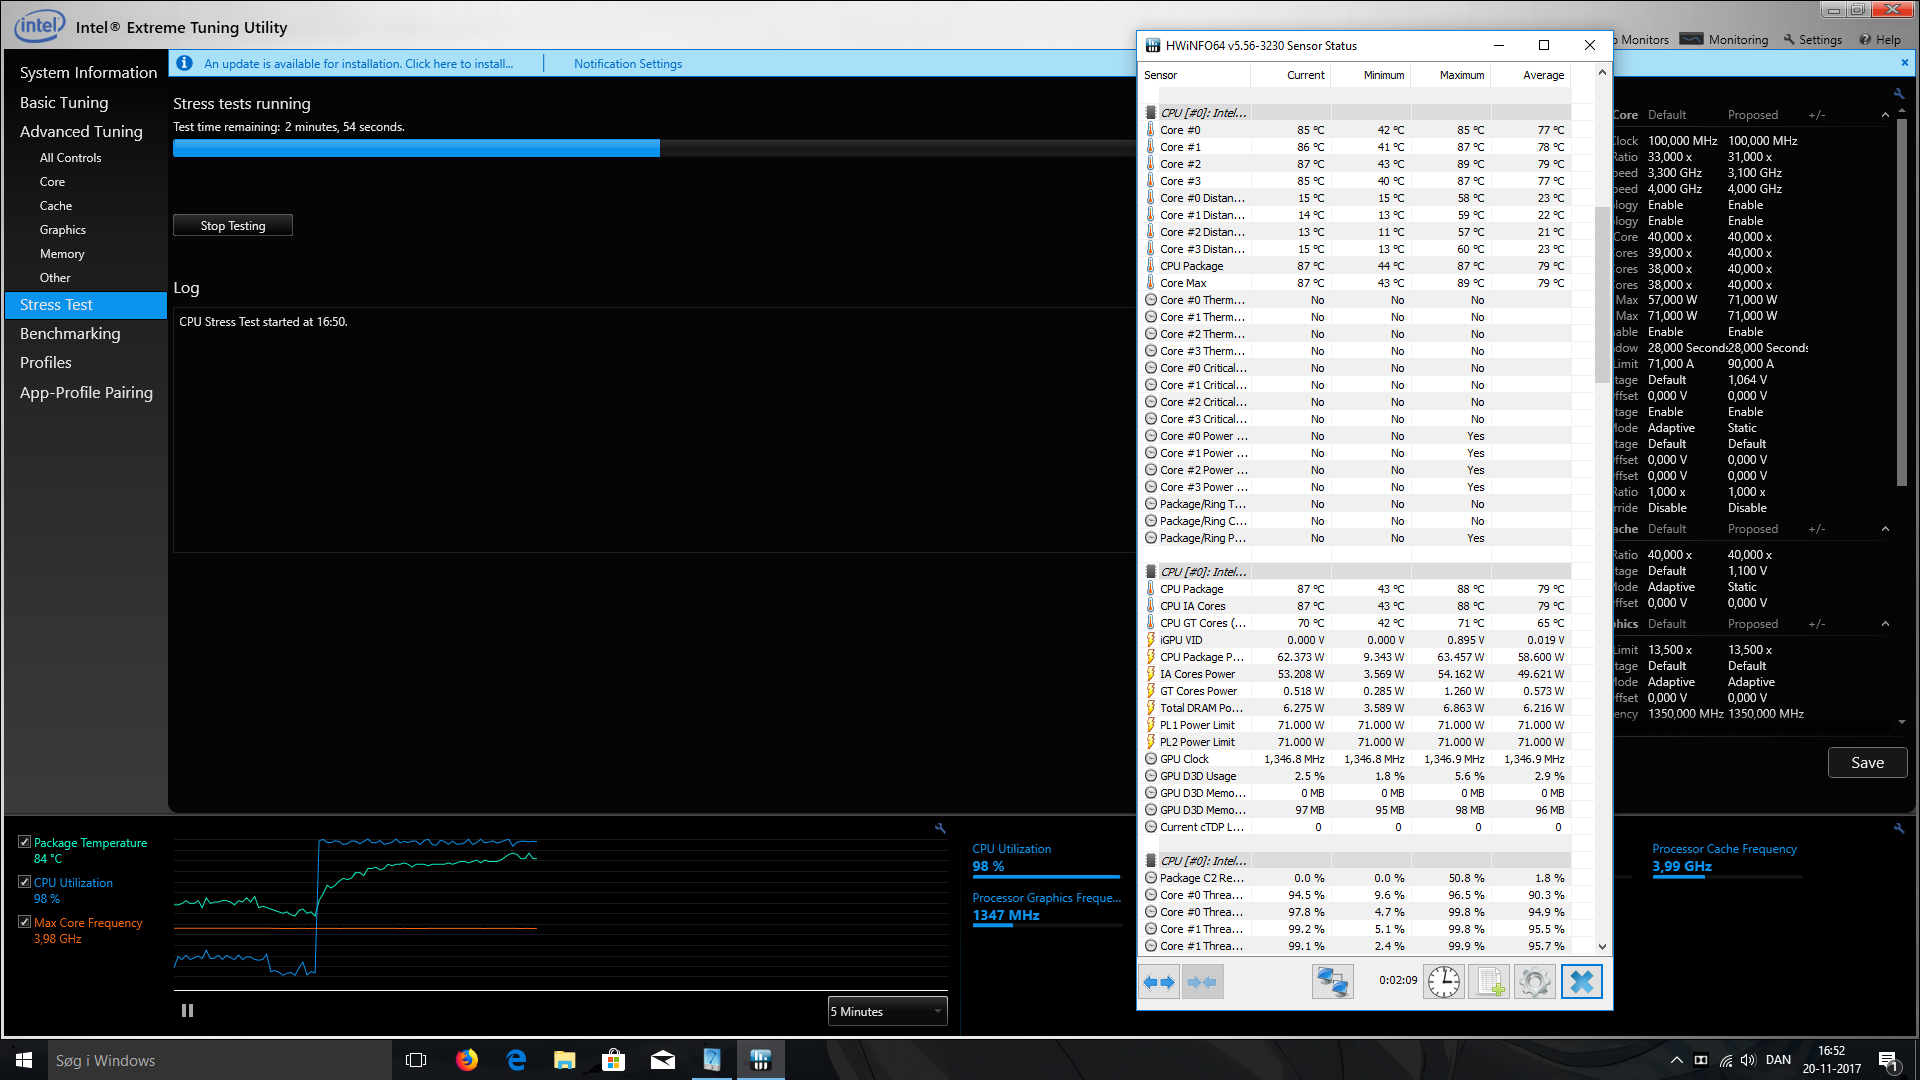The width and height of the screenshot is (1920, 1080).
Task: Click the wrench icon above the monitoring graph
Action: [940, 828]
